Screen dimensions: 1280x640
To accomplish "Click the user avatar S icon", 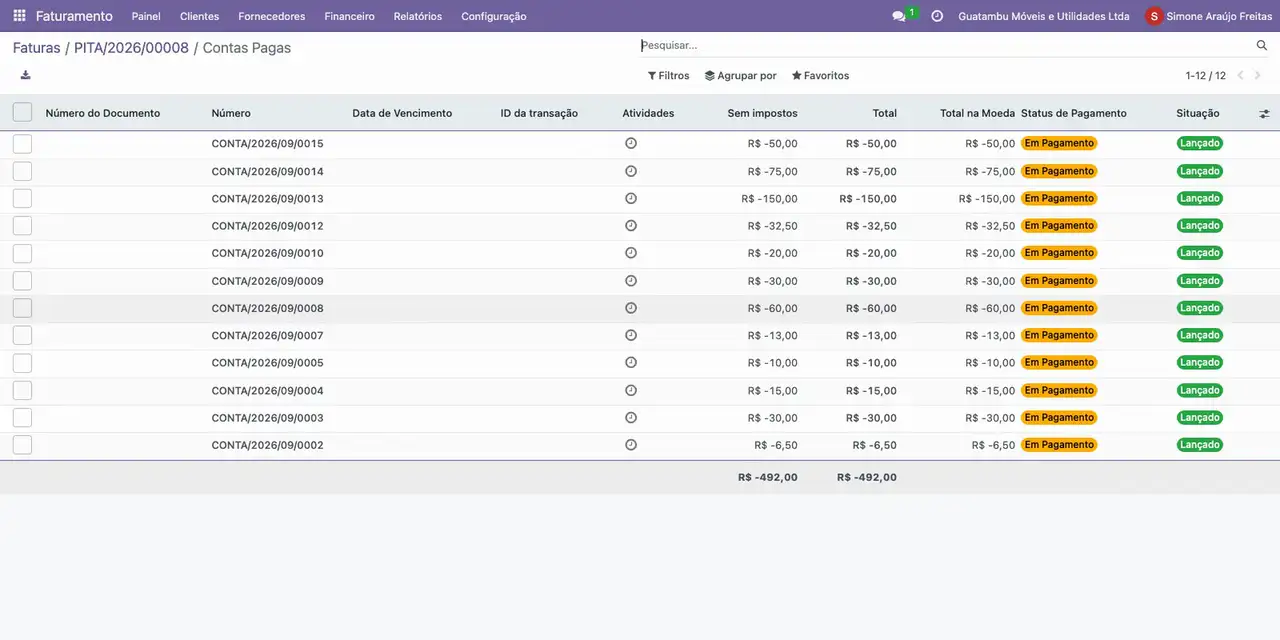I will coord(1154,16).
